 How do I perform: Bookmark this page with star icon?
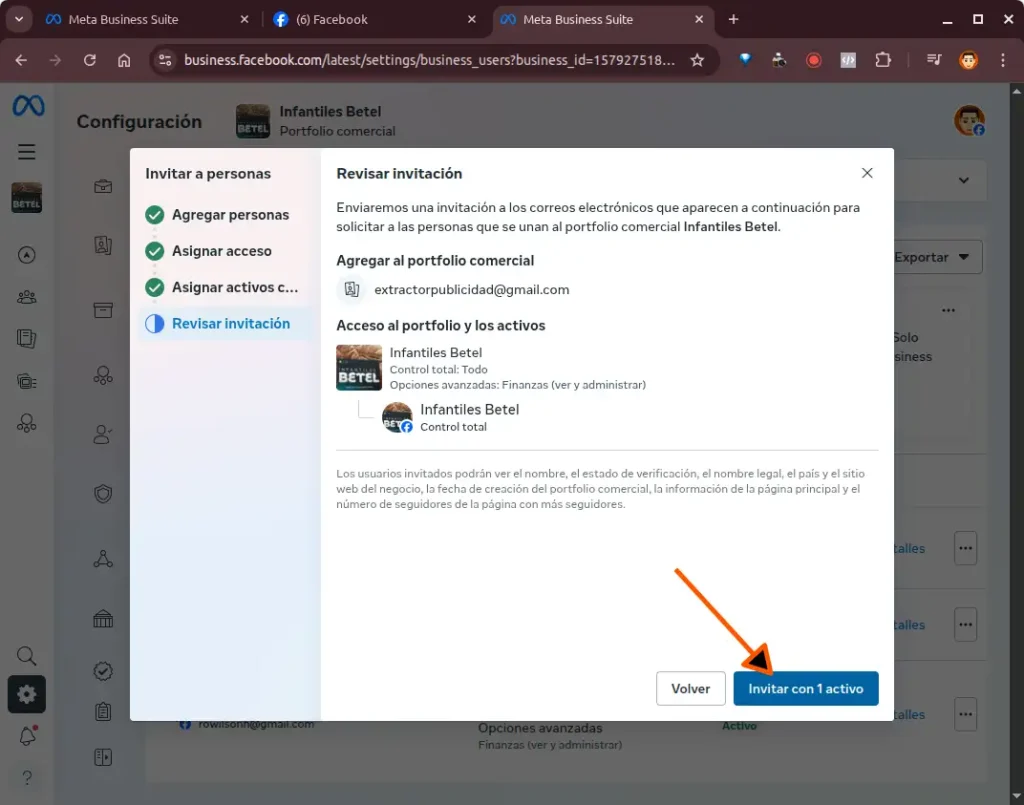tap(697, 60)
